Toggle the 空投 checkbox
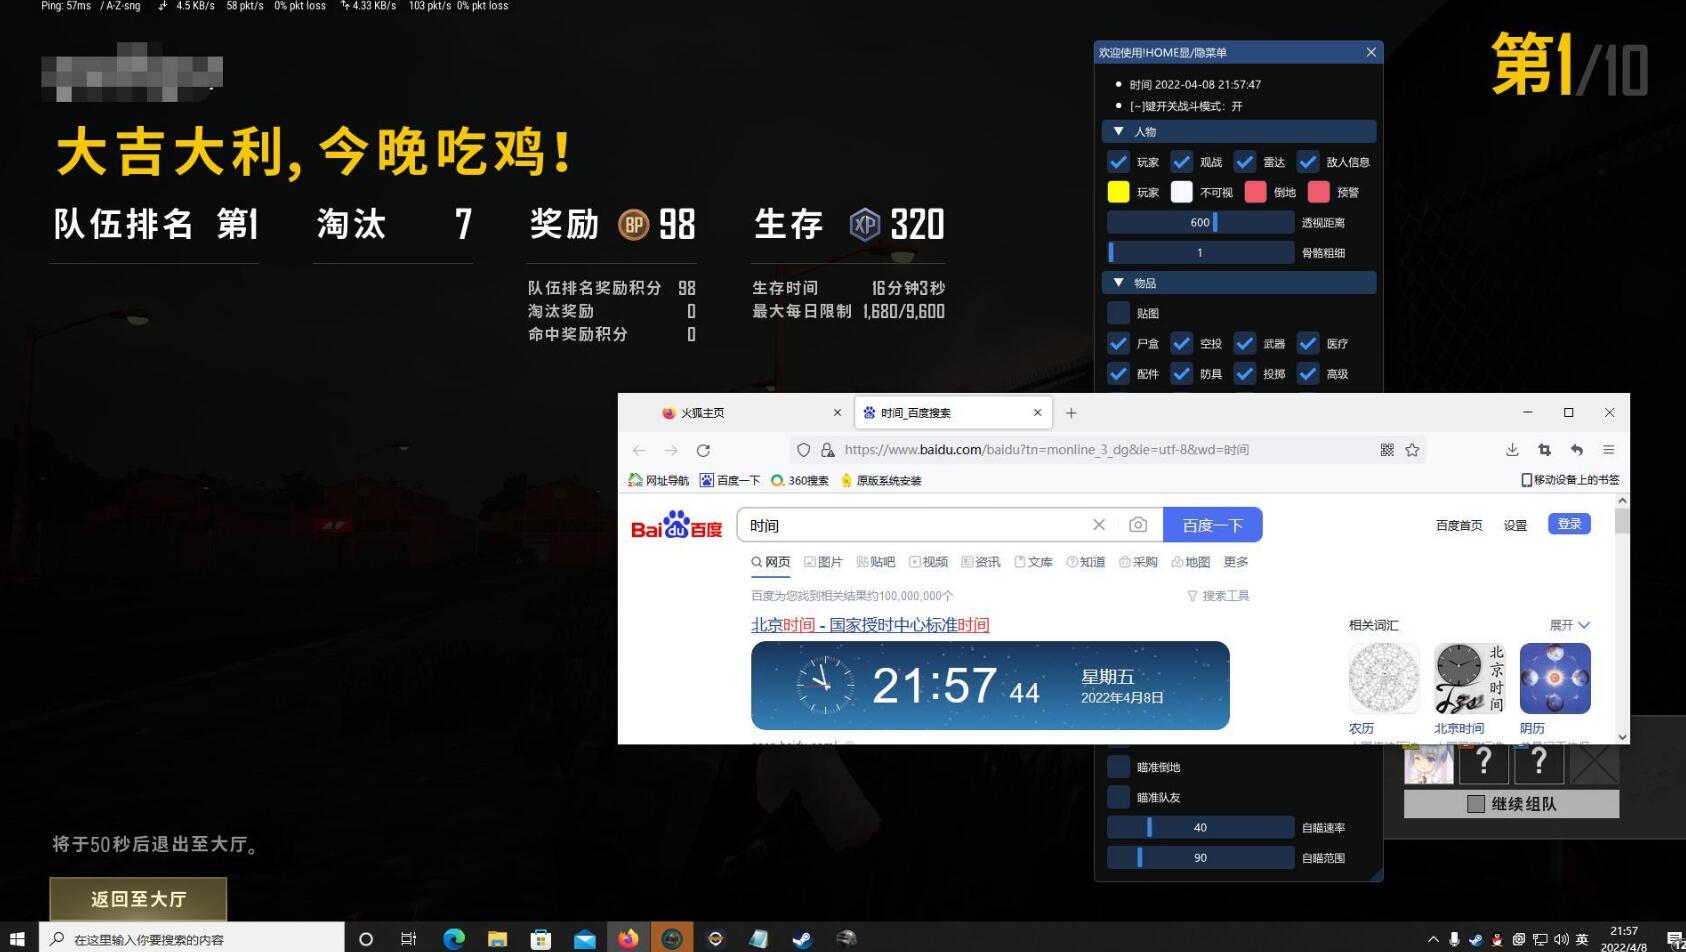 1182,344
